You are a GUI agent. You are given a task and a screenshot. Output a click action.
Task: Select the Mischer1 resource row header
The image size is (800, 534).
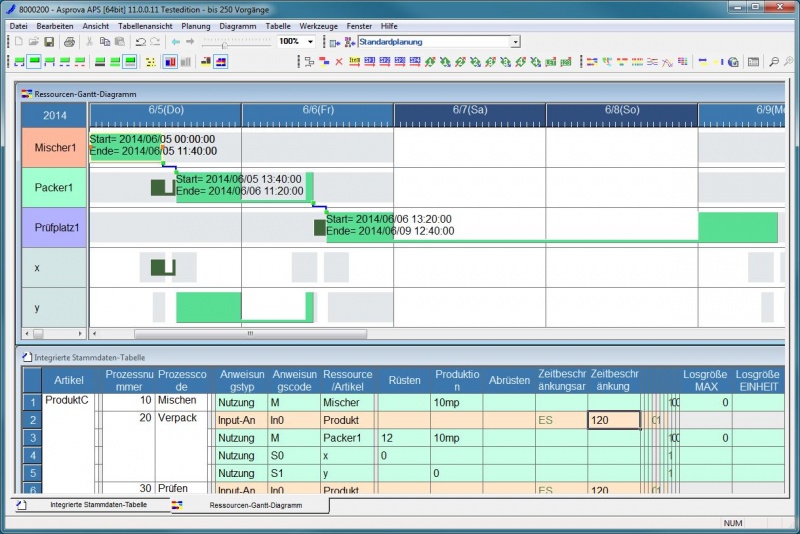coord(55,147)
